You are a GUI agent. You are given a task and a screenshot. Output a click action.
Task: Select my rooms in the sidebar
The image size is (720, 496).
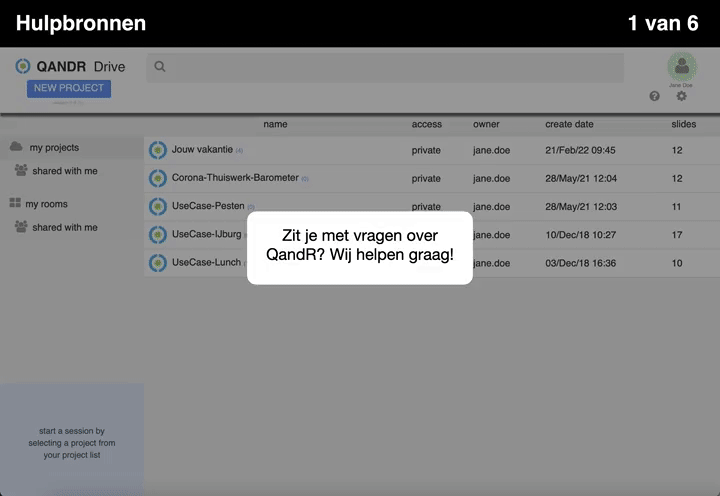pyautogui.click(x=46, y=204)
